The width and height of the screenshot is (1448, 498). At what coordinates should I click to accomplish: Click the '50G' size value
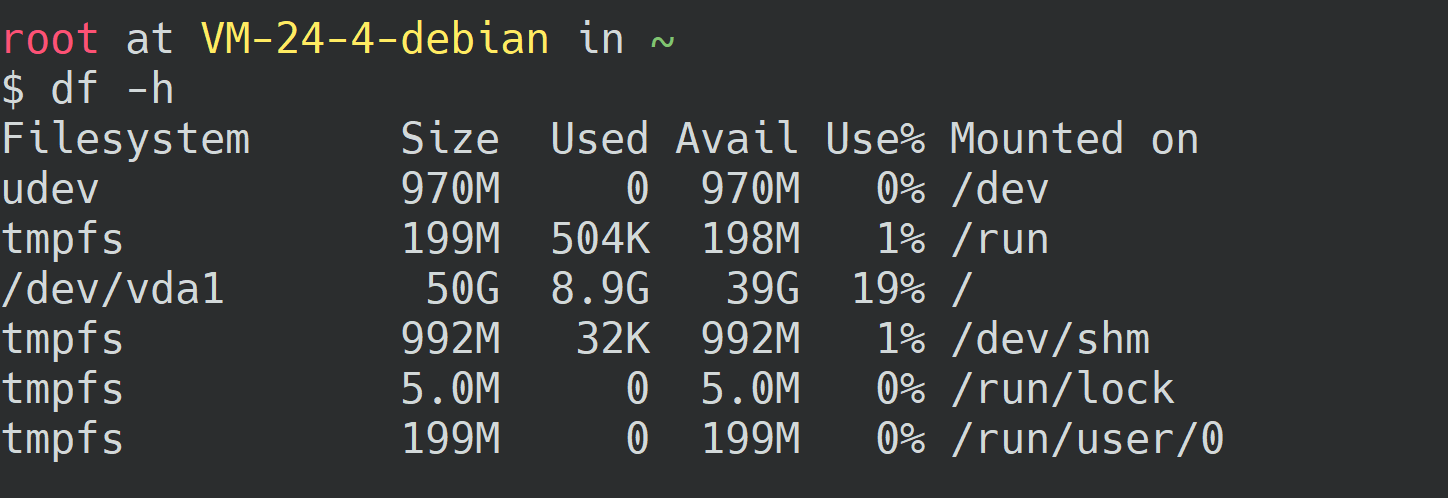point(462,290)
